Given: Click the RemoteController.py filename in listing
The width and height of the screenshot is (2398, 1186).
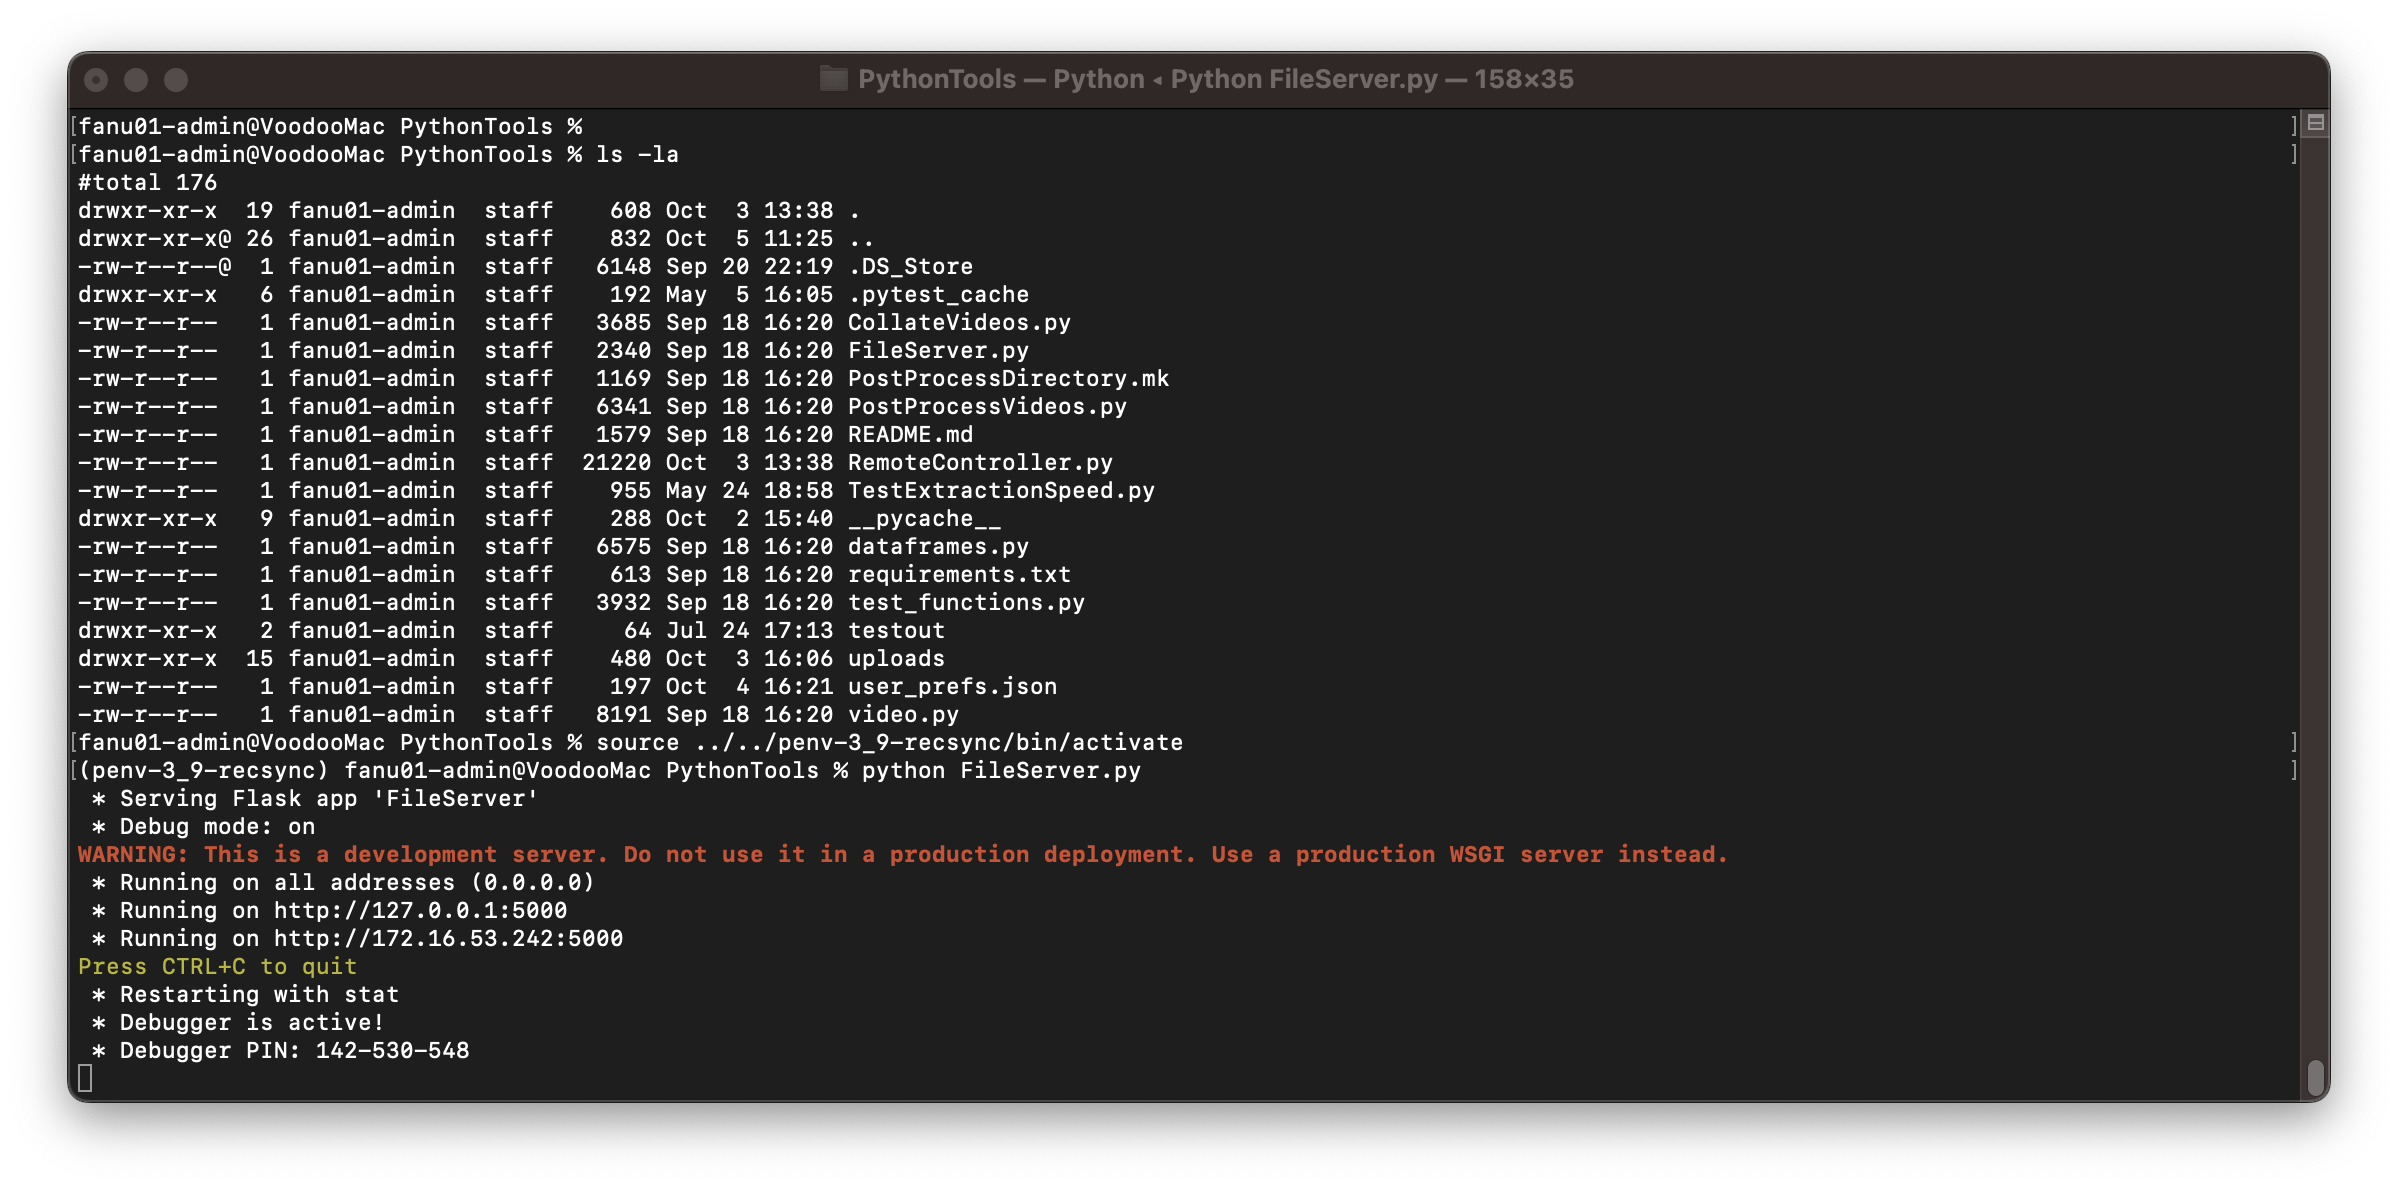Looking at the screenshot, I should 980,463.
